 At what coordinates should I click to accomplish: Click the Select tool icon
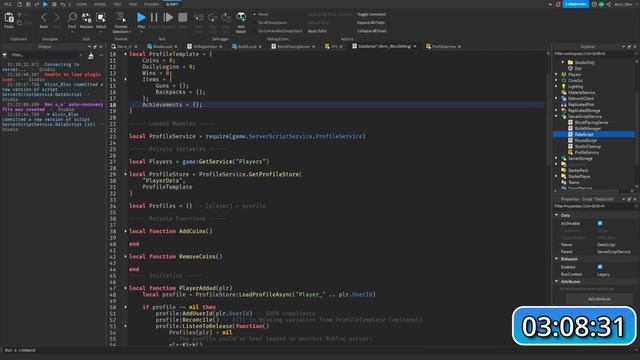pos(100,17)
